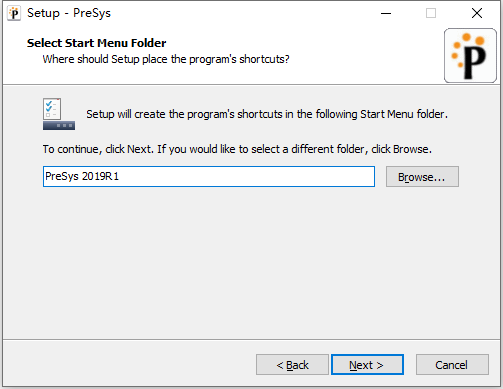
Task: Close the PreSys Setup dialog
Action: click(477, 13)
